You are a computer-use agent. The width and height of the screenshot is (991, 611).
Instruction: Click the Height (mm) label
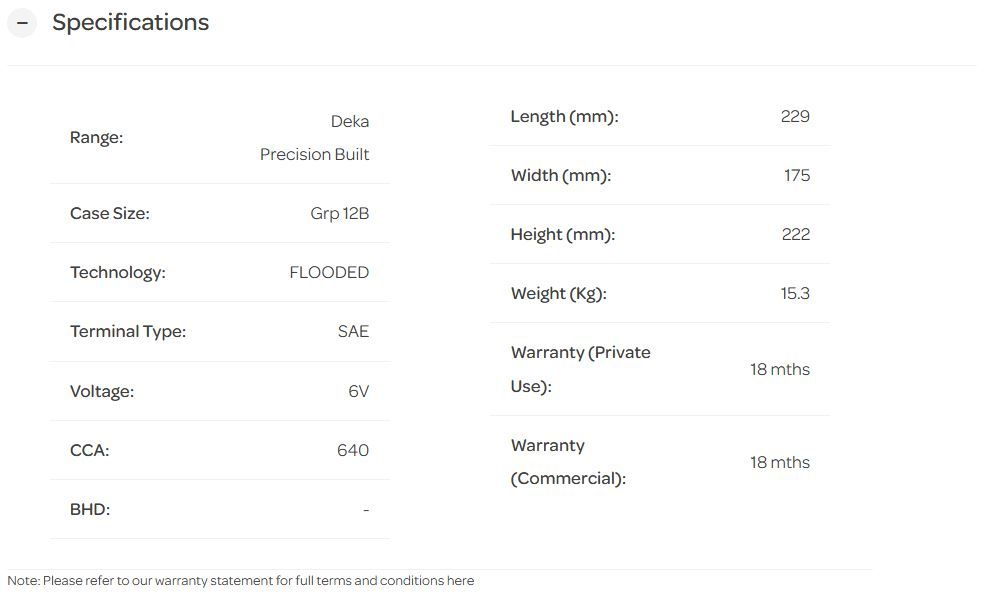click(x=562, y=234)
